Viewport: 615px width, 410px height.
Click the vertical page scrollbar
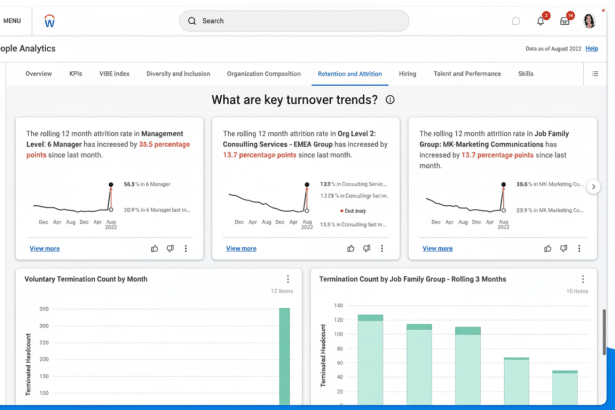(x=604, y=332)
